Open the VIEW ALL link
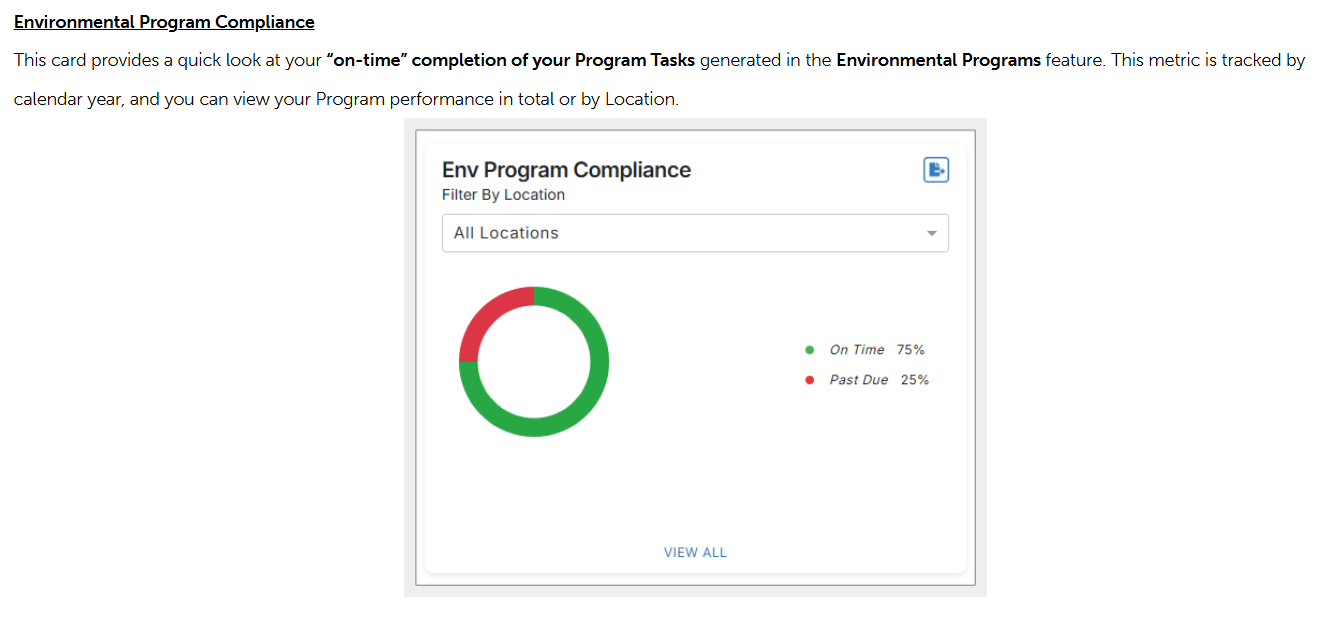Image resolution: width=1338 pixels, height=619 pixels. point(695,552)
